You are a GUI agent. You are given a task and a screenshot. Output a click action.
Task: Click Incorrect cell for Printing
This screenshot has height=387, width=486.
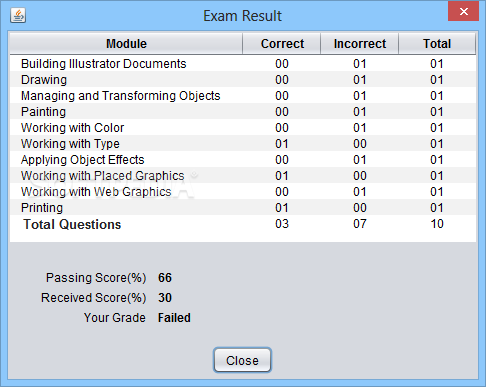pos(360,207)
